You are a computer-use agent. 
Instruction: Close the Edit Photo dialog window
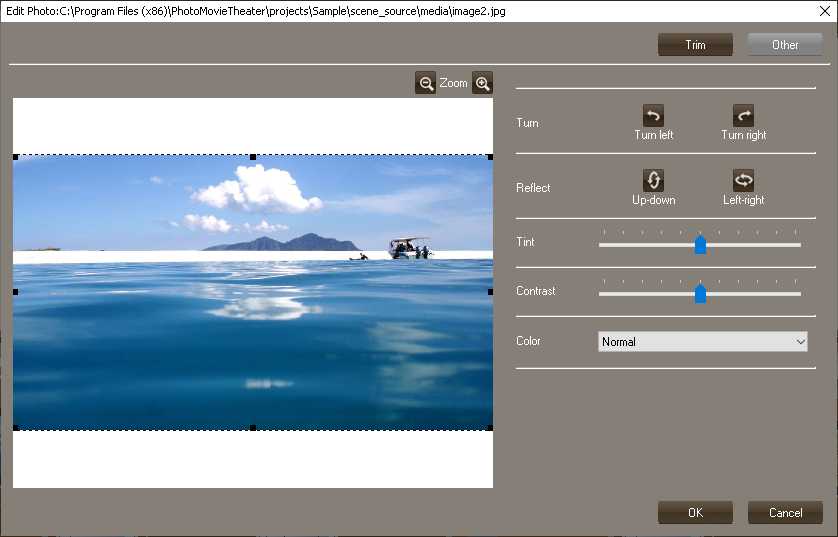pos(825,11)
